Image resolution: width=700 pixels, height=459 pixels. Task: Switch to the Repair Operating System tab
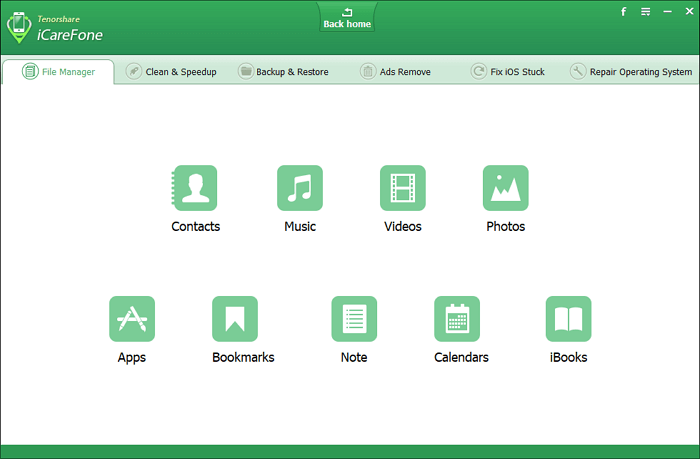point(631,71)
